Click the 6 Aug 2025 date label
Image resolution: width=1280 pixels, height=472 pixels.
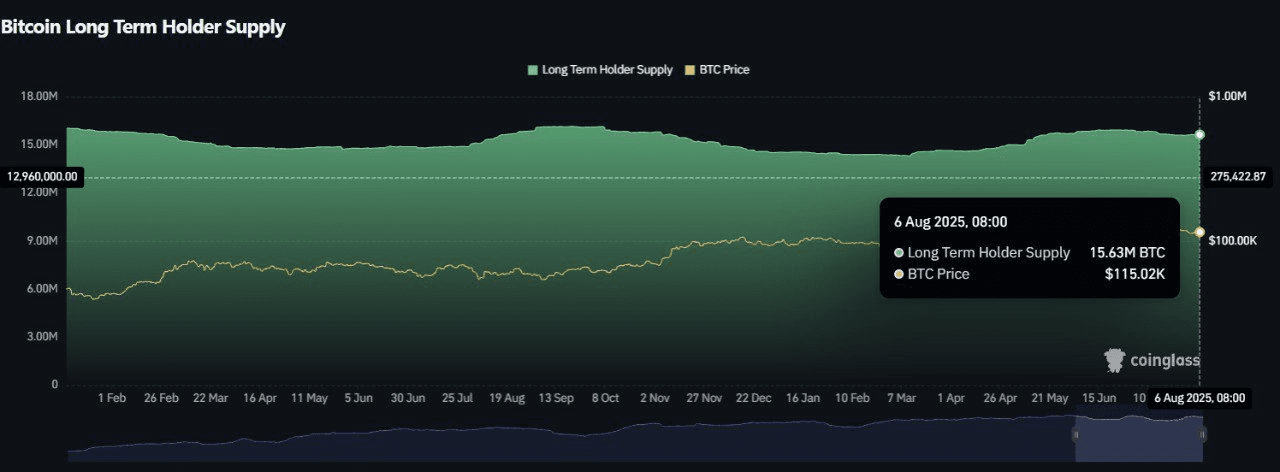point(1200,398)
